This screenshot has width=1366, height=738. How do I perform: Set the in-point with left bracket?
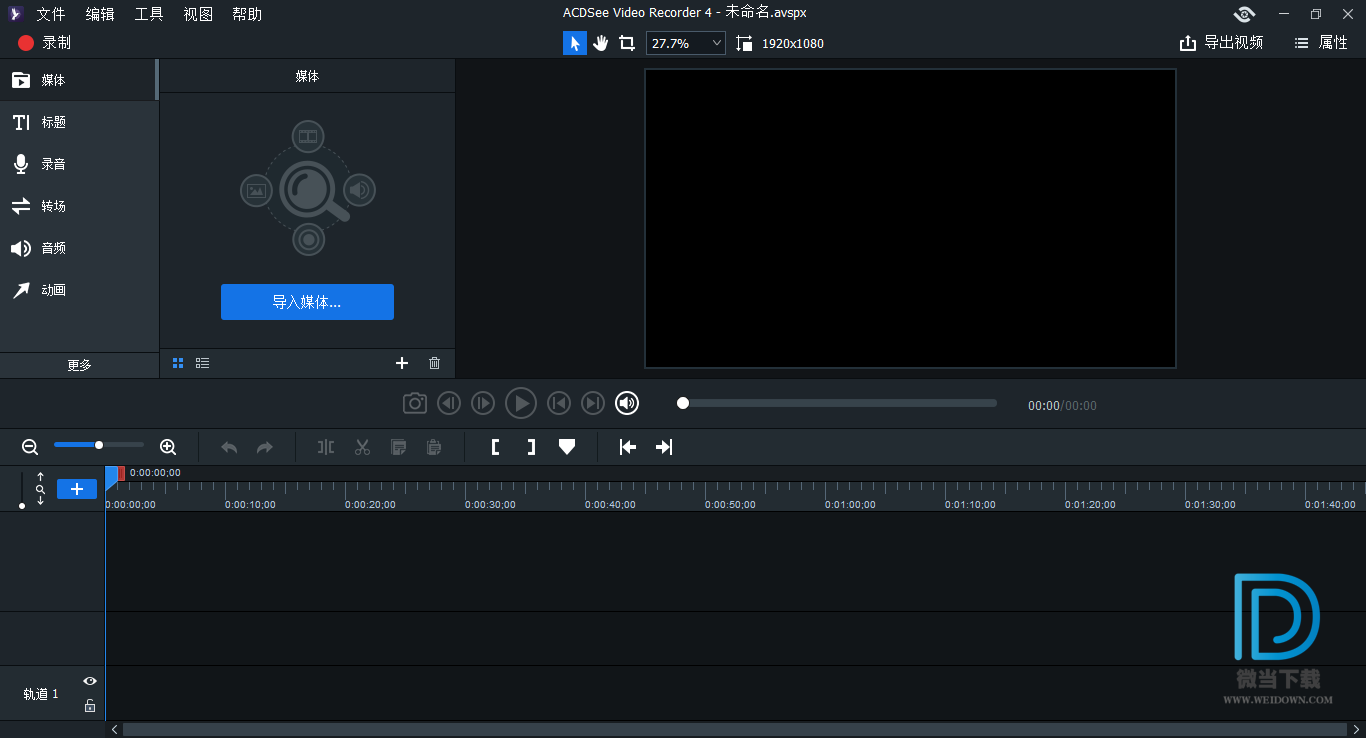coord(495,447)
